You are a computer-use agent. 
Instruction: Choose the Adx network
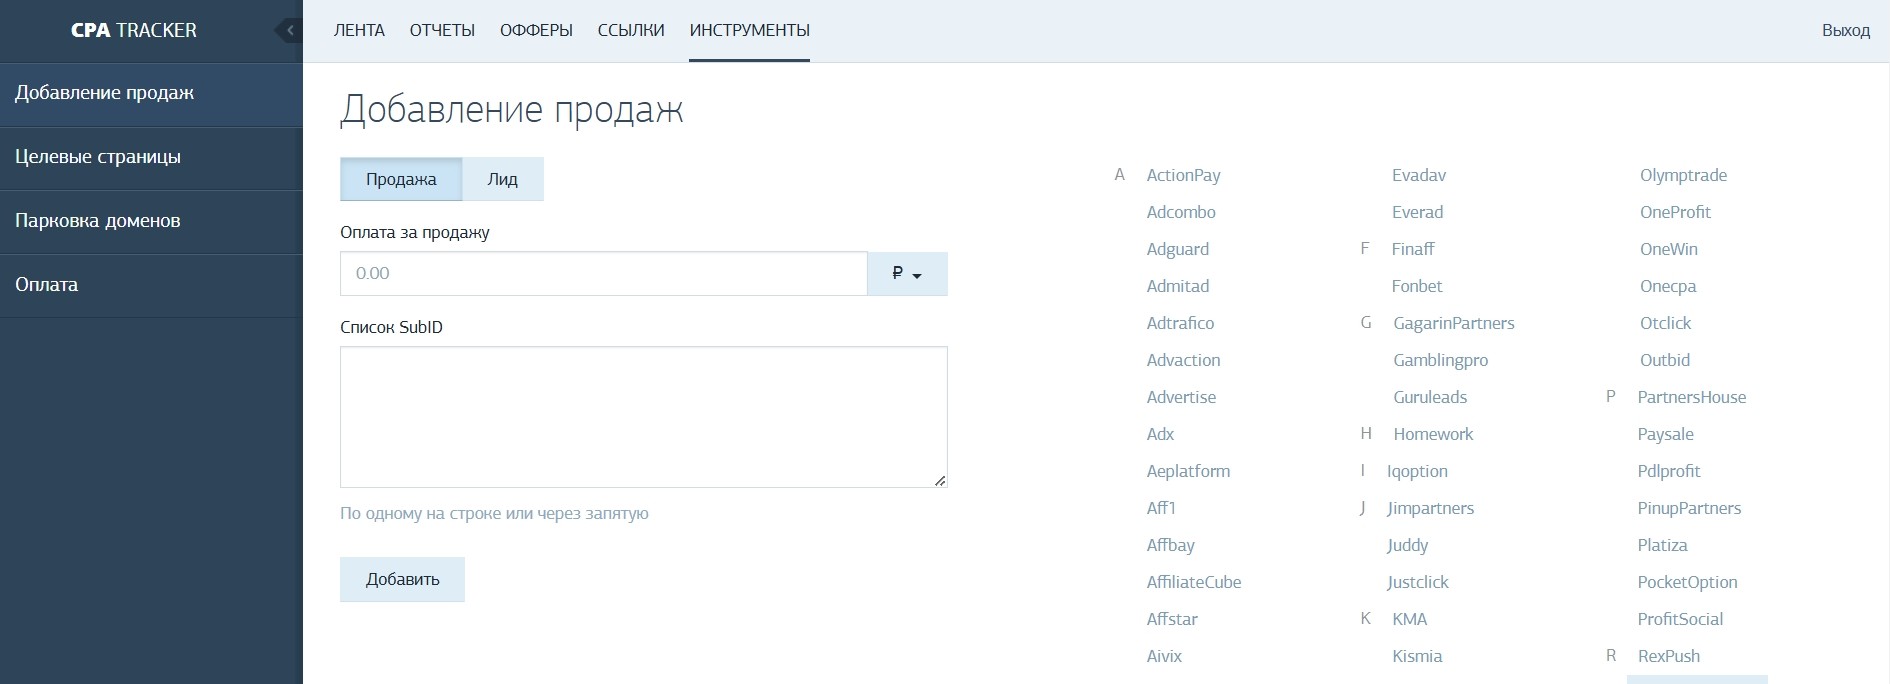[1160, 434]
